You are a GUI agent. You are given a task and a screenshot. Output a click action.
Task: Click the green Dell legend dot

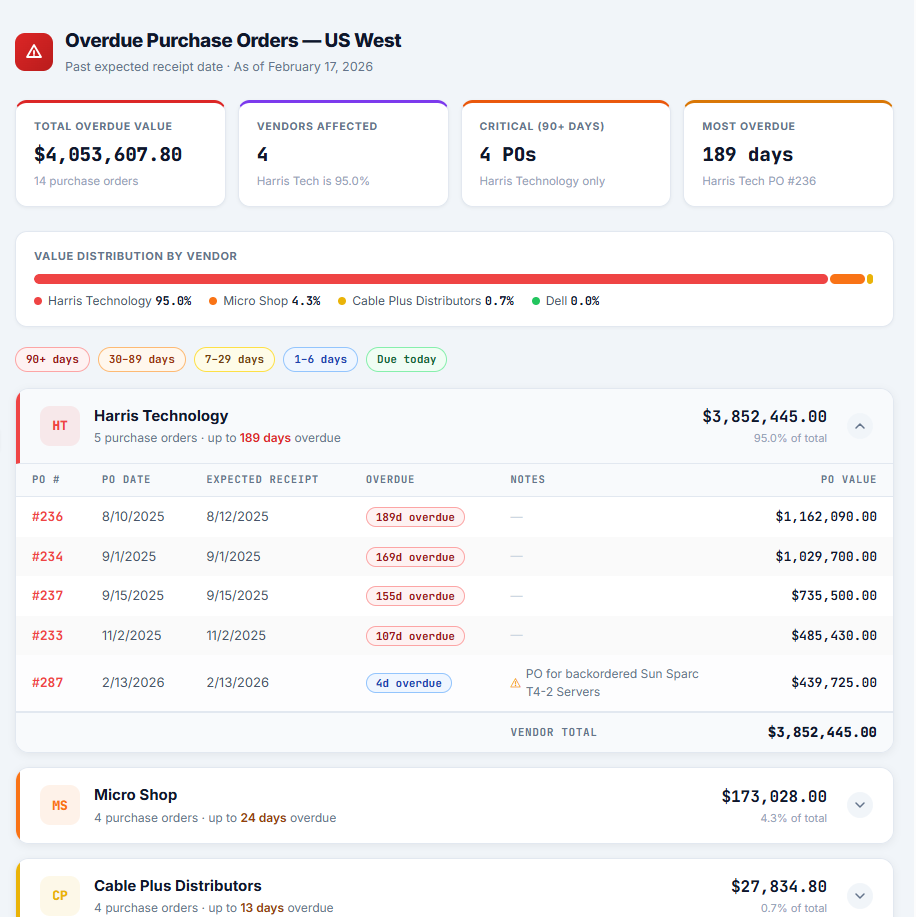click(x=536, y=301)
